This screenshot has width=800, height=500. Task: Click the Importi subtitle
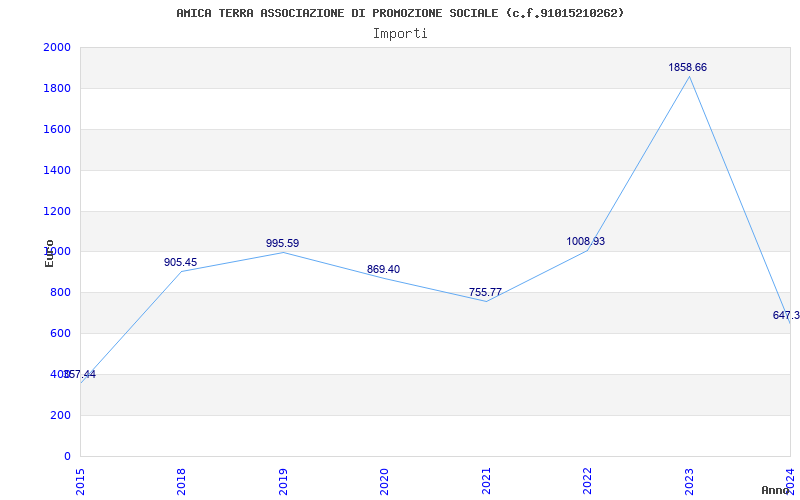tap(400, 33)
